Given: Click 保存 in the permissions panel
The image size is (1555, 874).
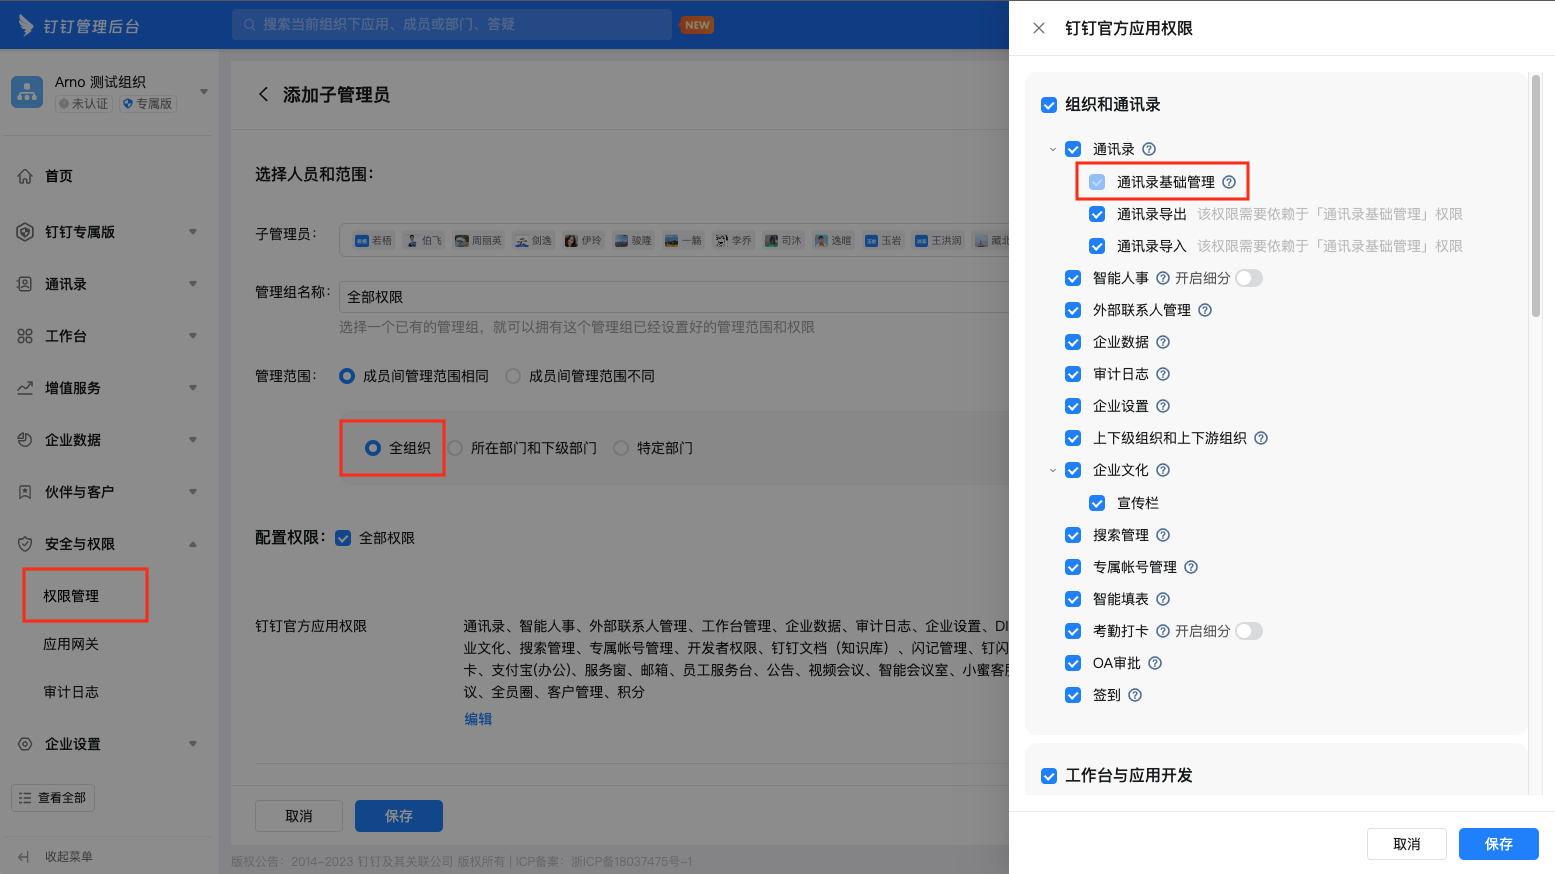Looking at the screenshot, I should (x=1498, y=844).
